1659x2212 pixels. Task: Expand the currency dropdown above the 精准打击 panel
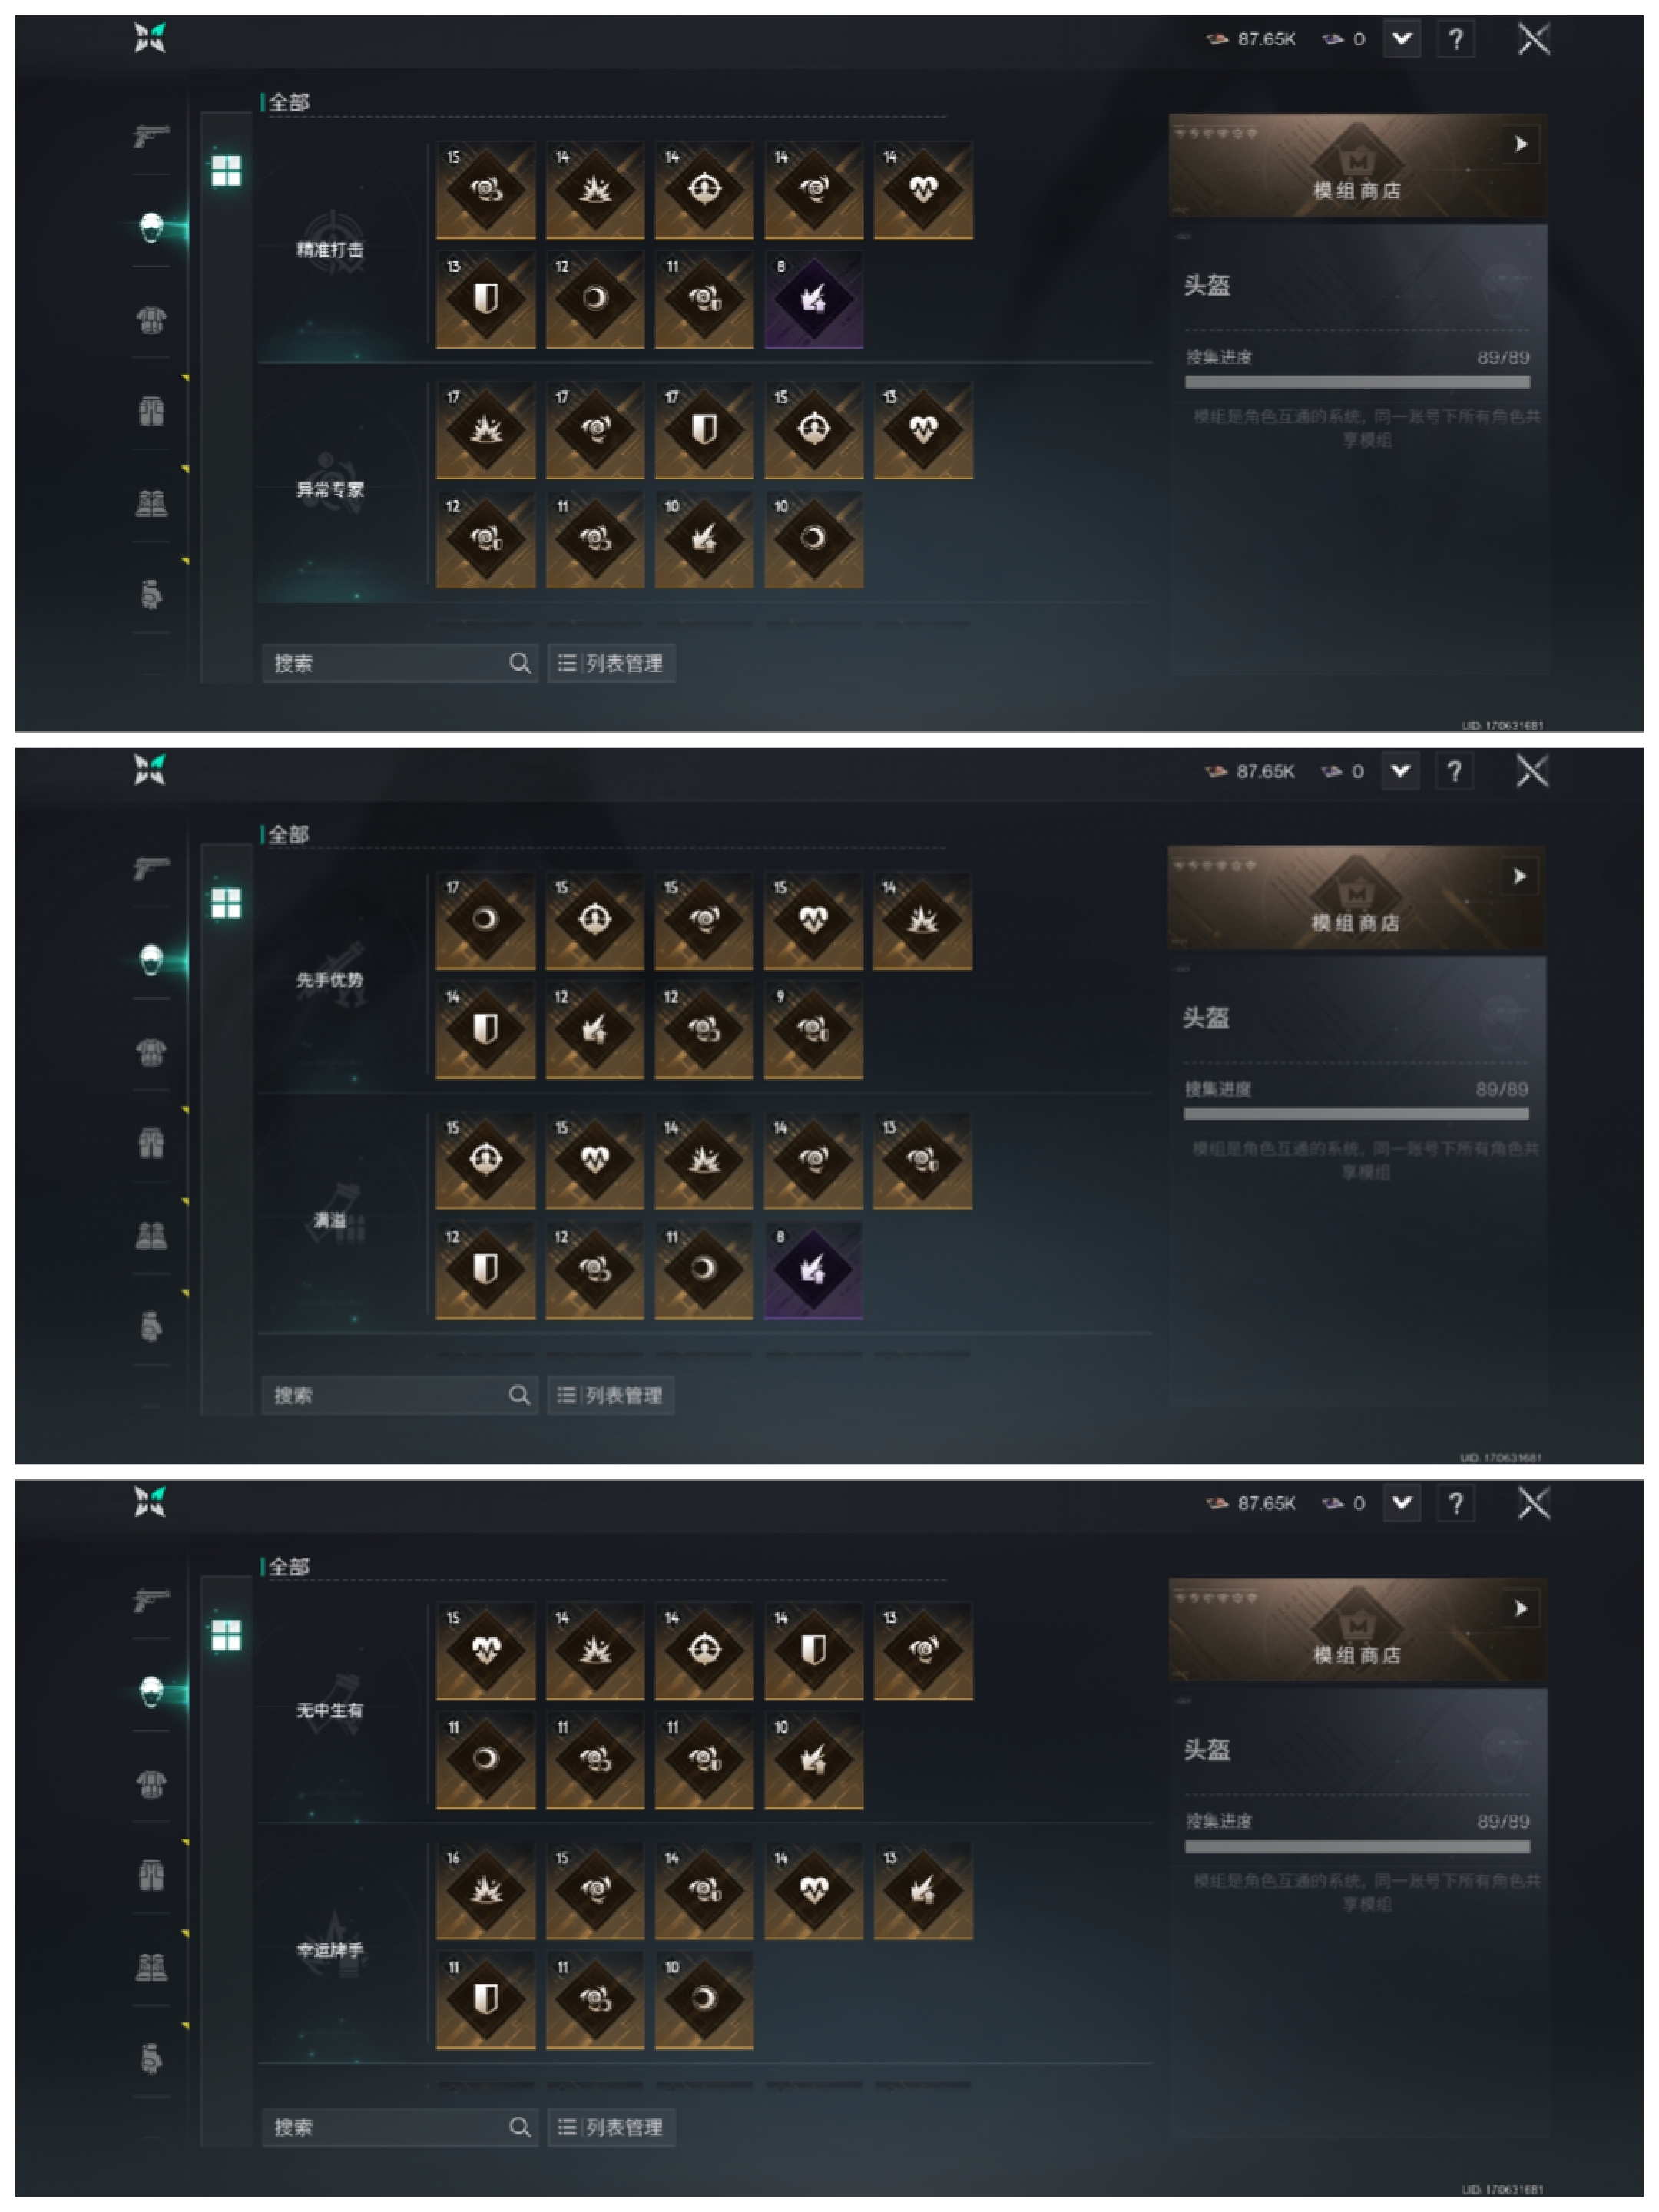[x=1401, y=39]
